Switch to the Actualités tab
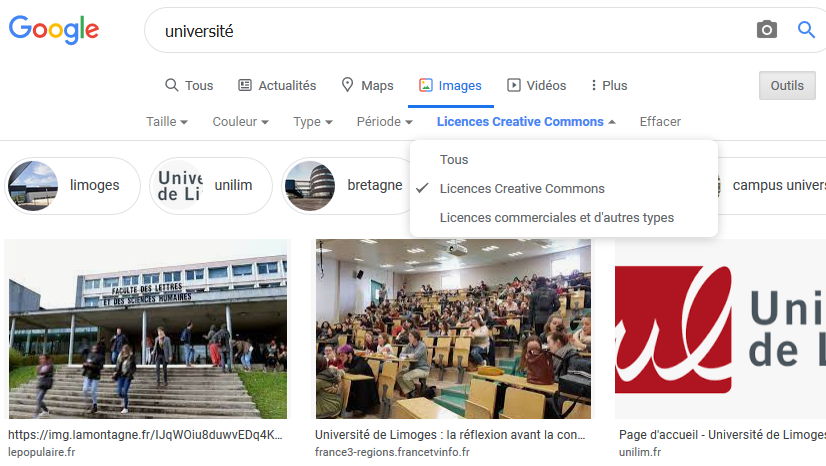The height and width of the screenshot is (466, 826). point(277,86)
